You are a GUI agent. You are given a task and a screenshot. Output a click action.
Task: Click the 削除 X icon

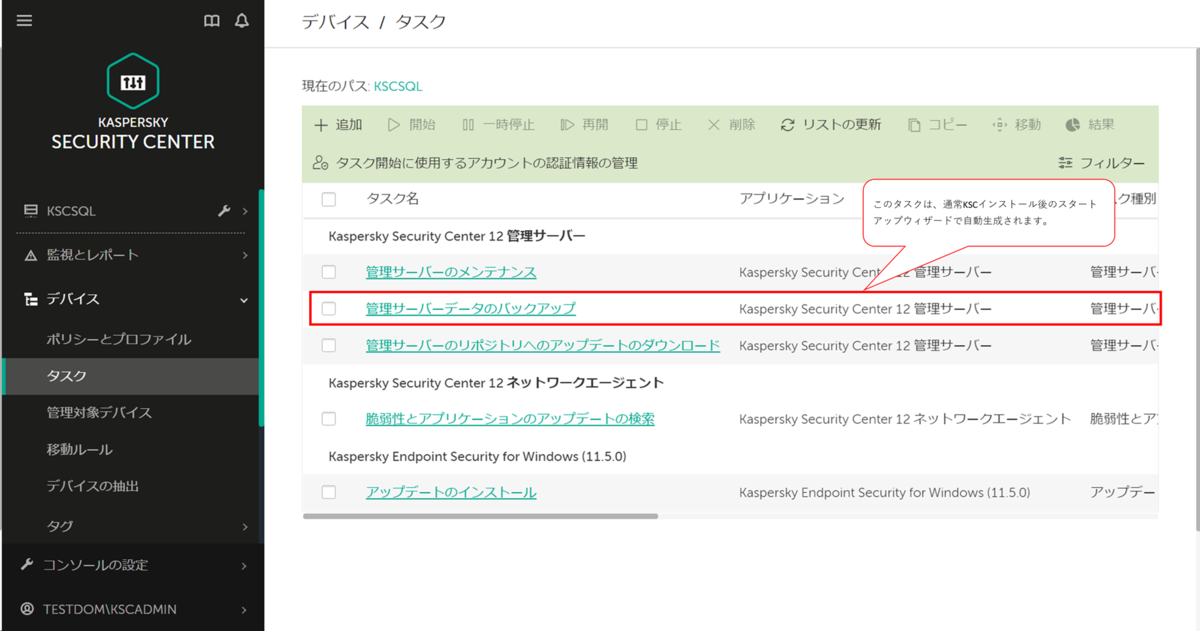714,125
